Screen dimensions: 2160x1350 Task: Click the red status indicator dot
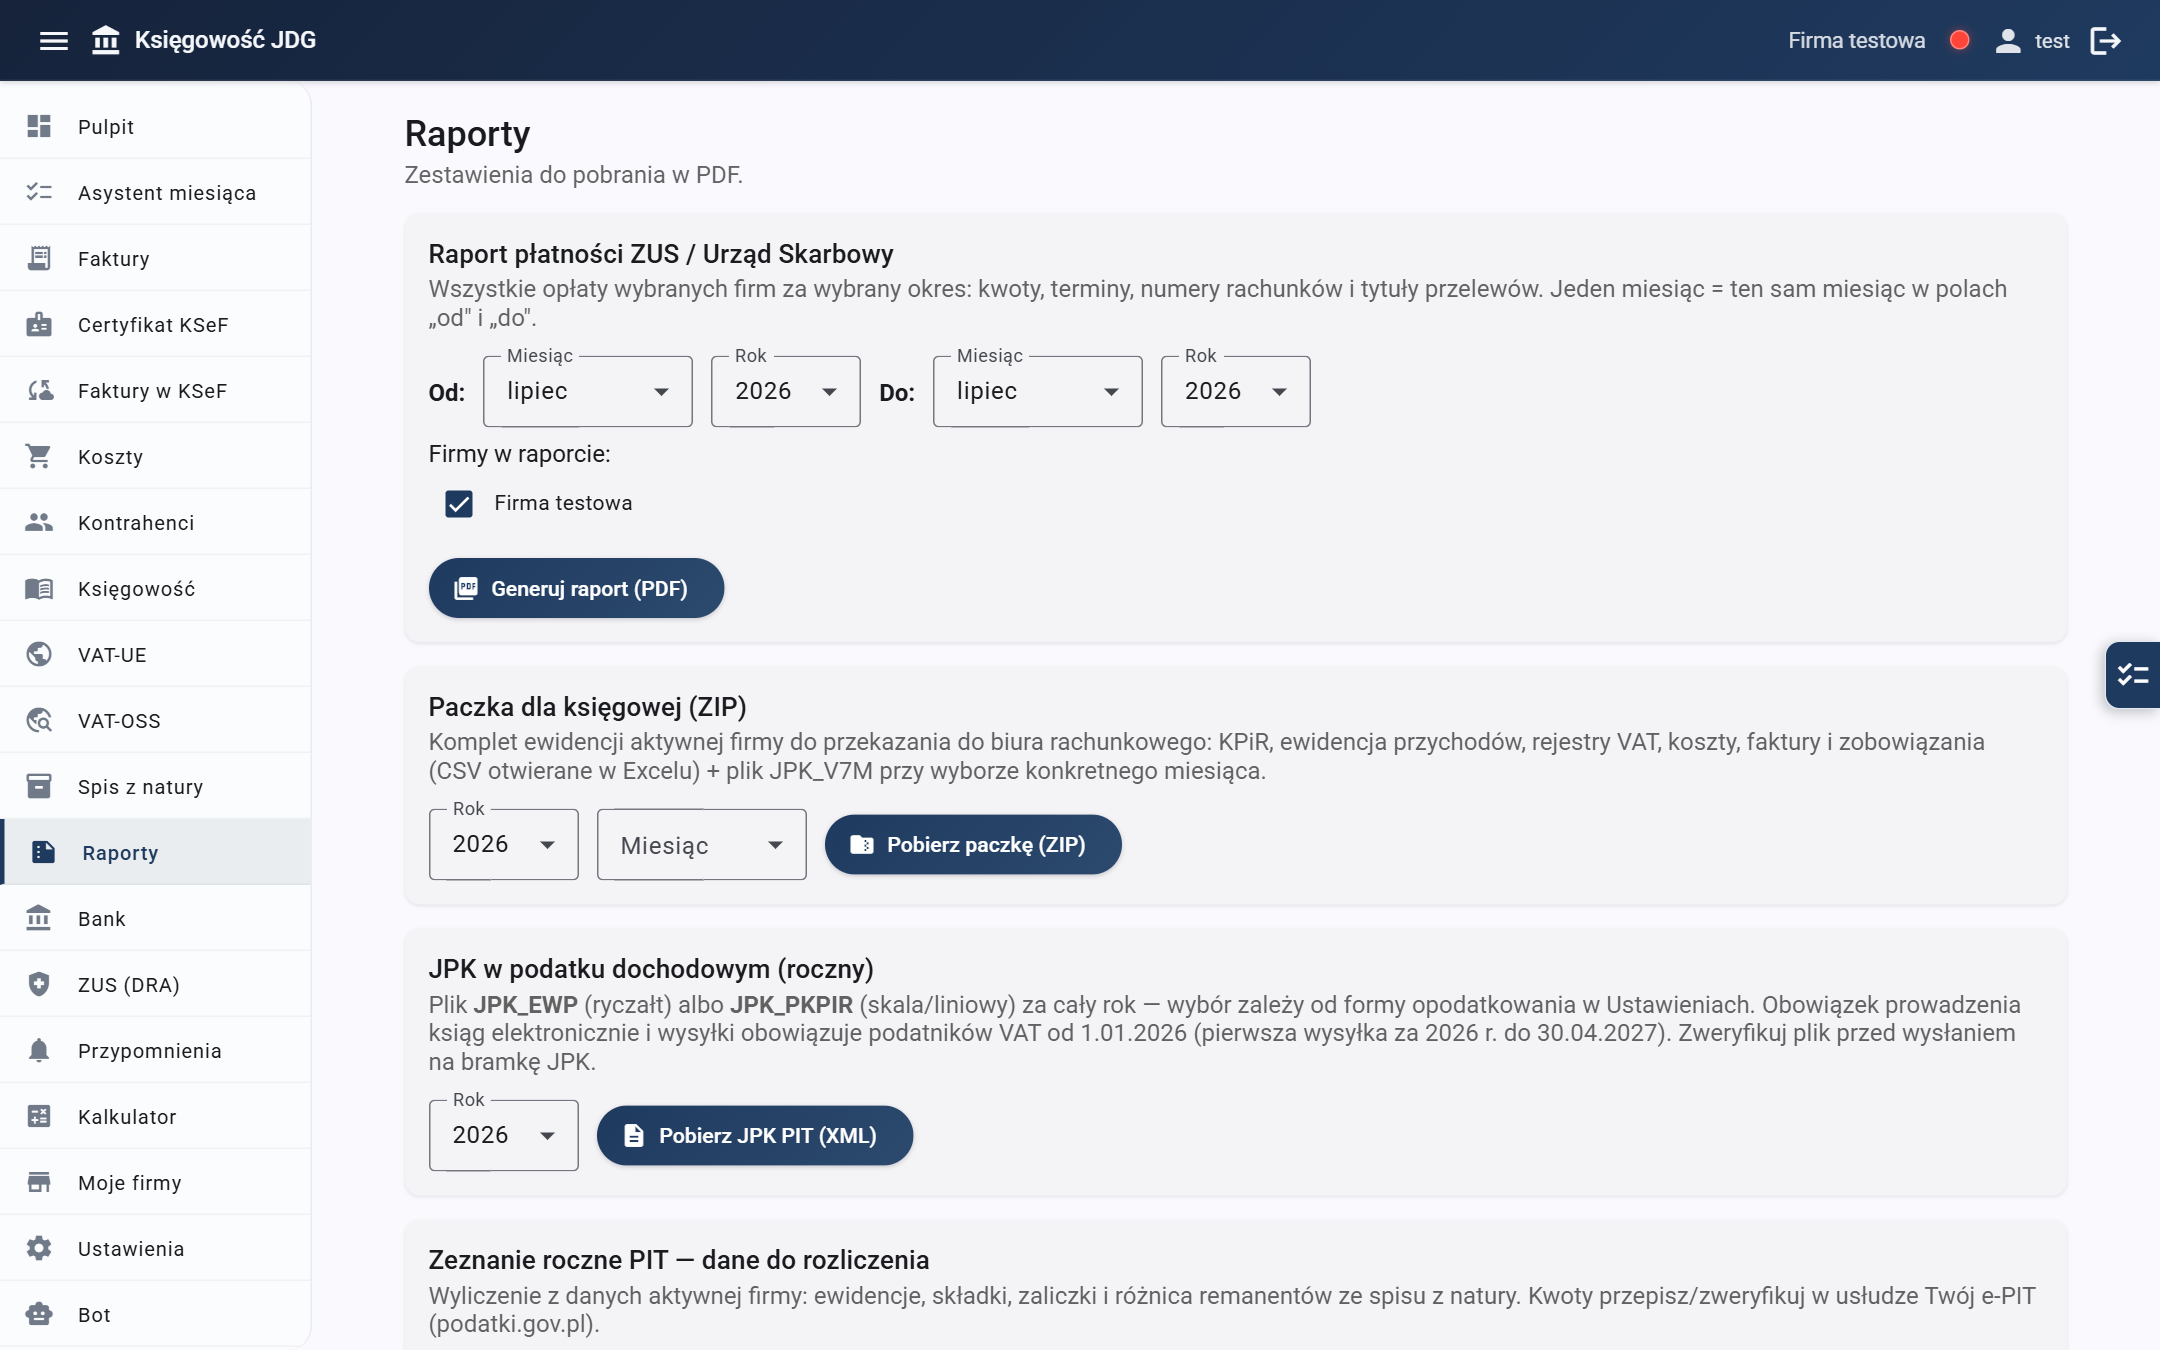(1960, 40)
